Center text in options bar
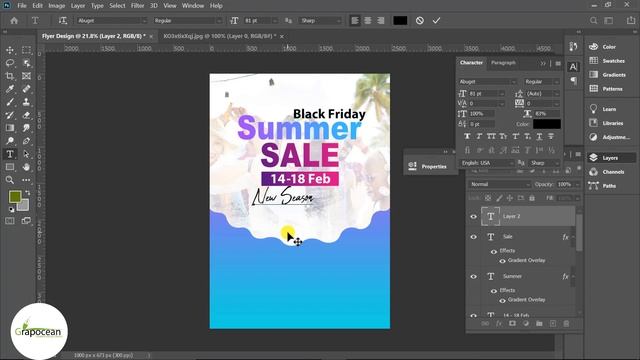This screenshot has height=360, width=640. coord(368,20)
